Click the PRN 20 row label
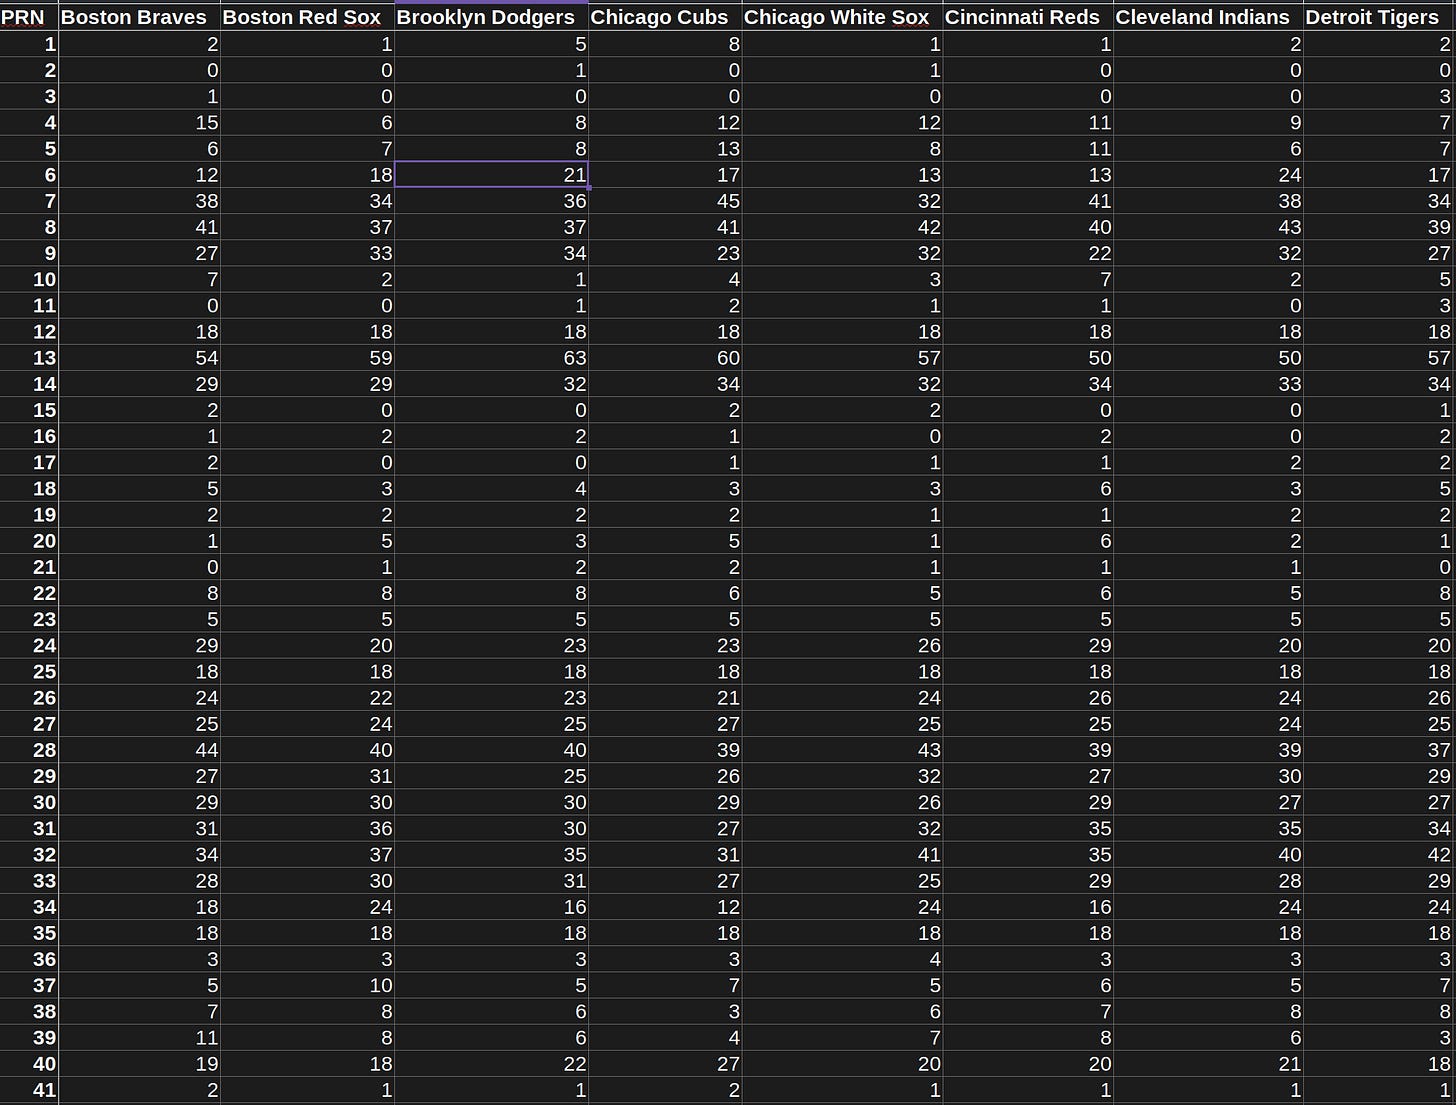Screen dimensions: 1456x1105 tap(29, 540)
